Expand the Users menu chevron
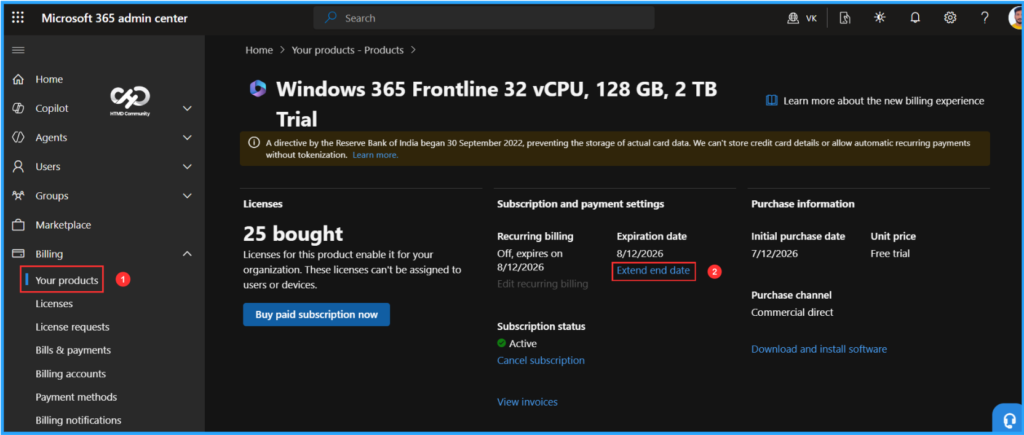Image resolution: width=1024 pixels, height=435 pixels. (187, 167)
